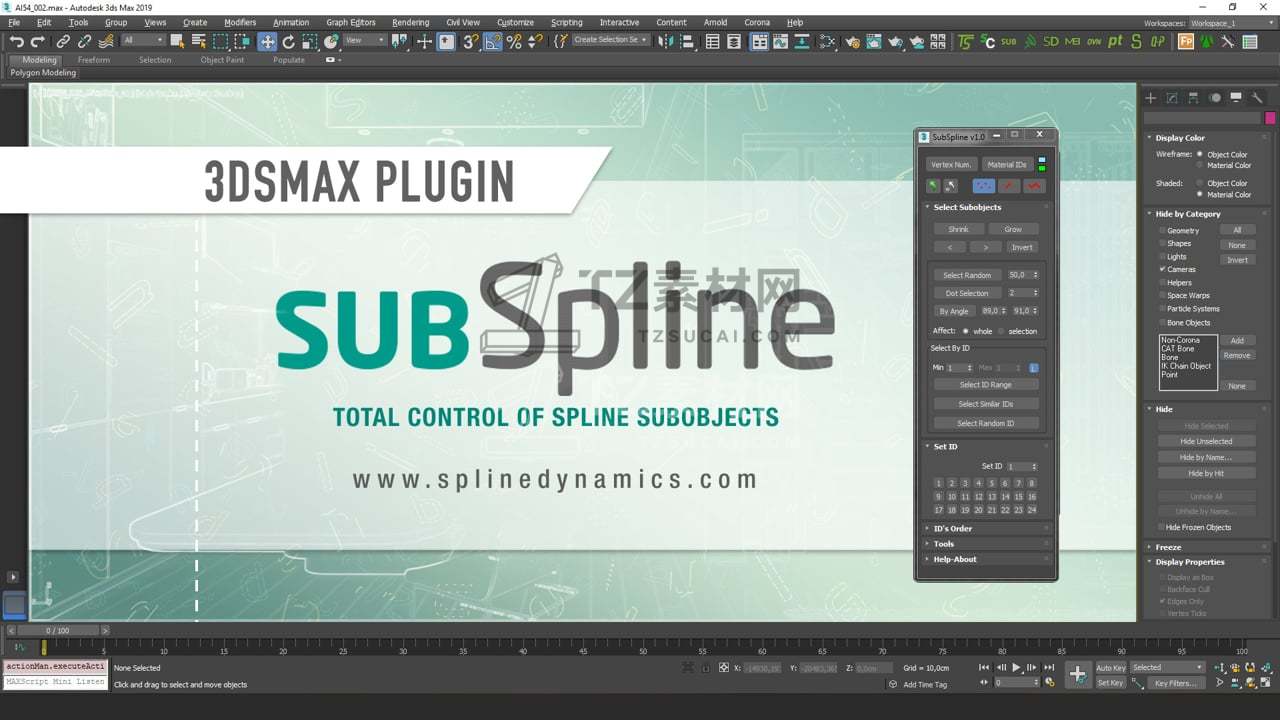Toggle the Angle Snap icon

(492, 41)
